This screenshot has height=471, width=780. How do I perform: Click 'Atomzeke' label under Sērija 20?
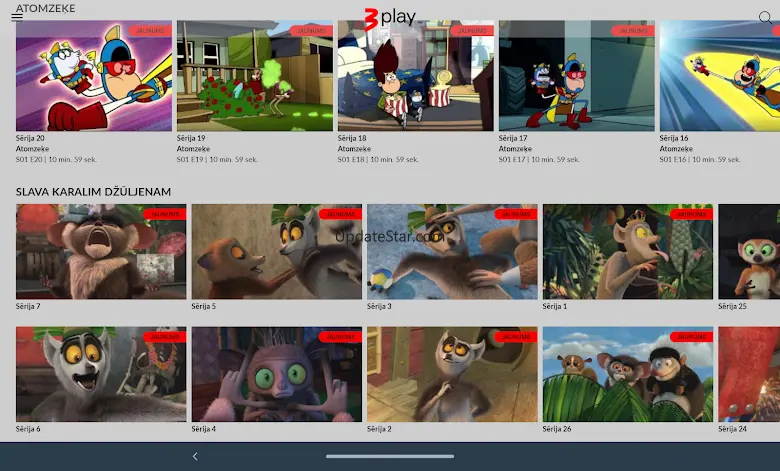[32, 149]
